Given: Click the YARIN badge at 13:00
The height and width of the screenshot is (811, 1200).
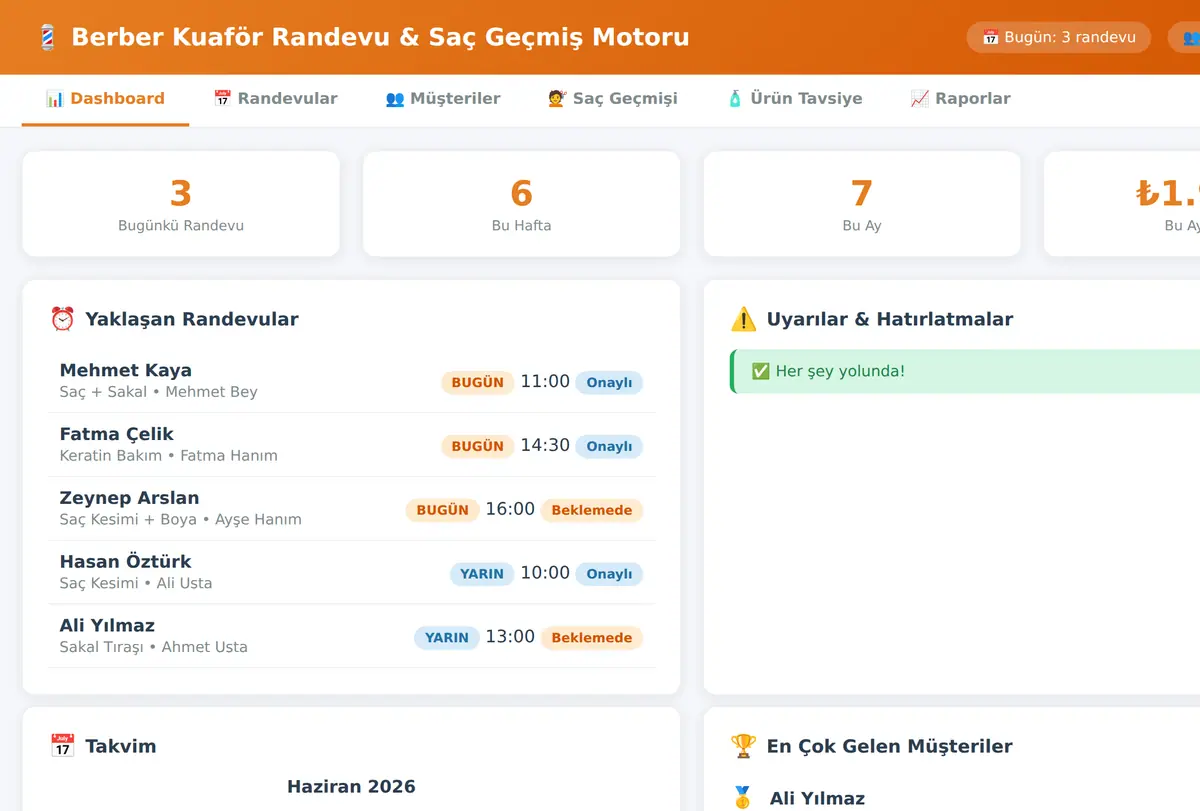Looking at the screenshot, I should 447,638.
